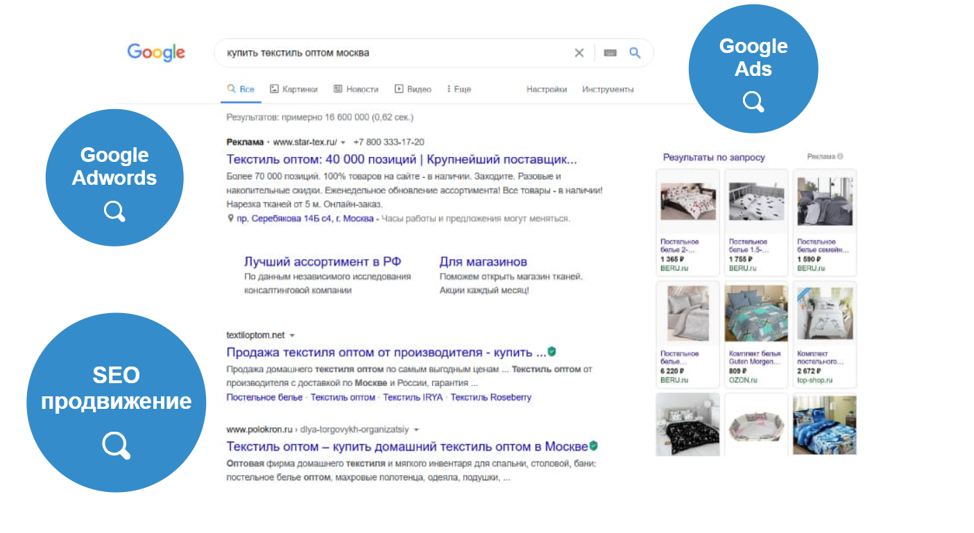
Task: Click the textiloptom.net site URL
Action: [255, 335]
